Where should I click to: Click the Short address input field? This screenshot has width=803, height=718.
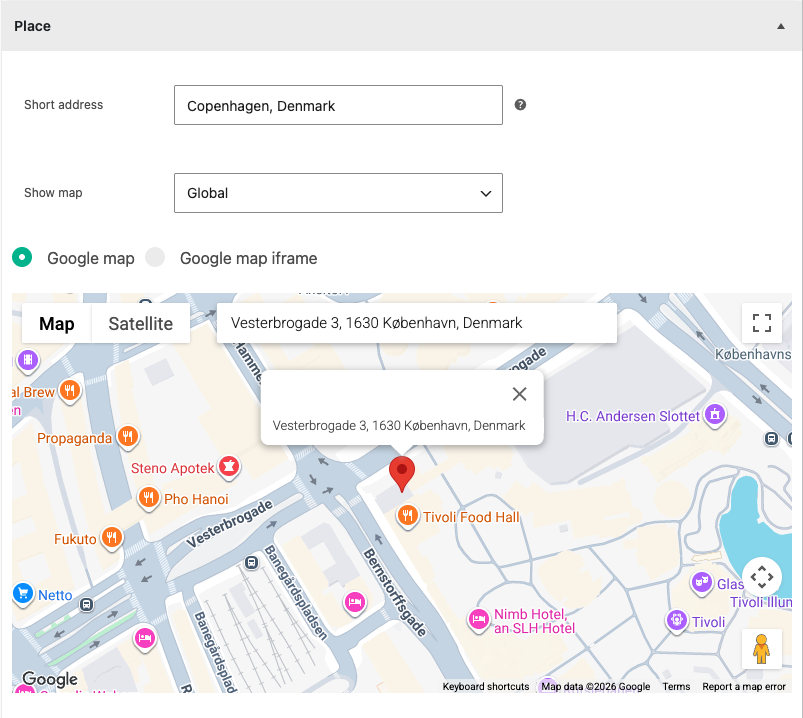[x=338, y=105]
